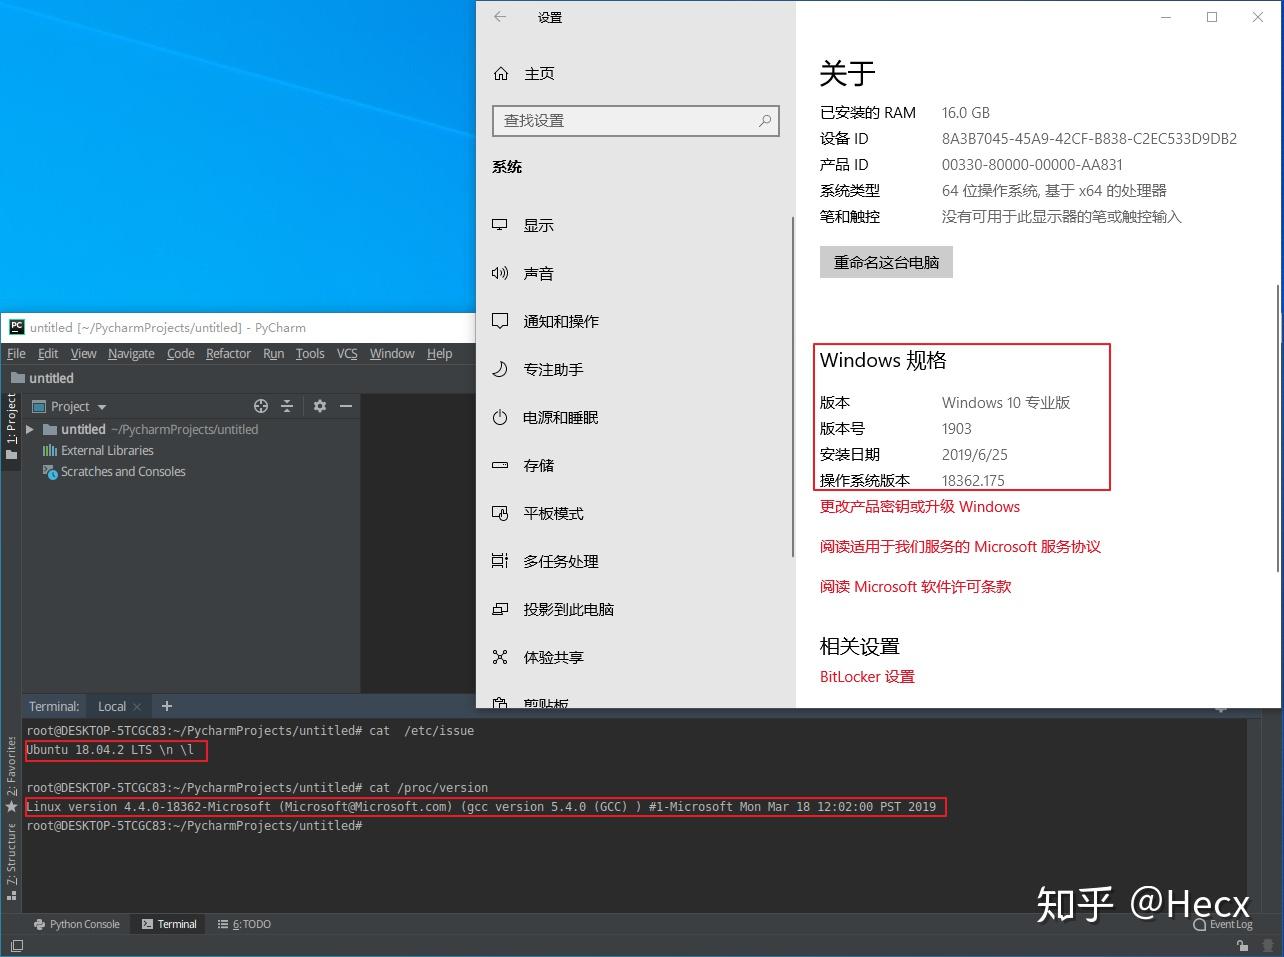Open the Structure tool window on the left edge
1284x957 pixels.
[11, 855]
